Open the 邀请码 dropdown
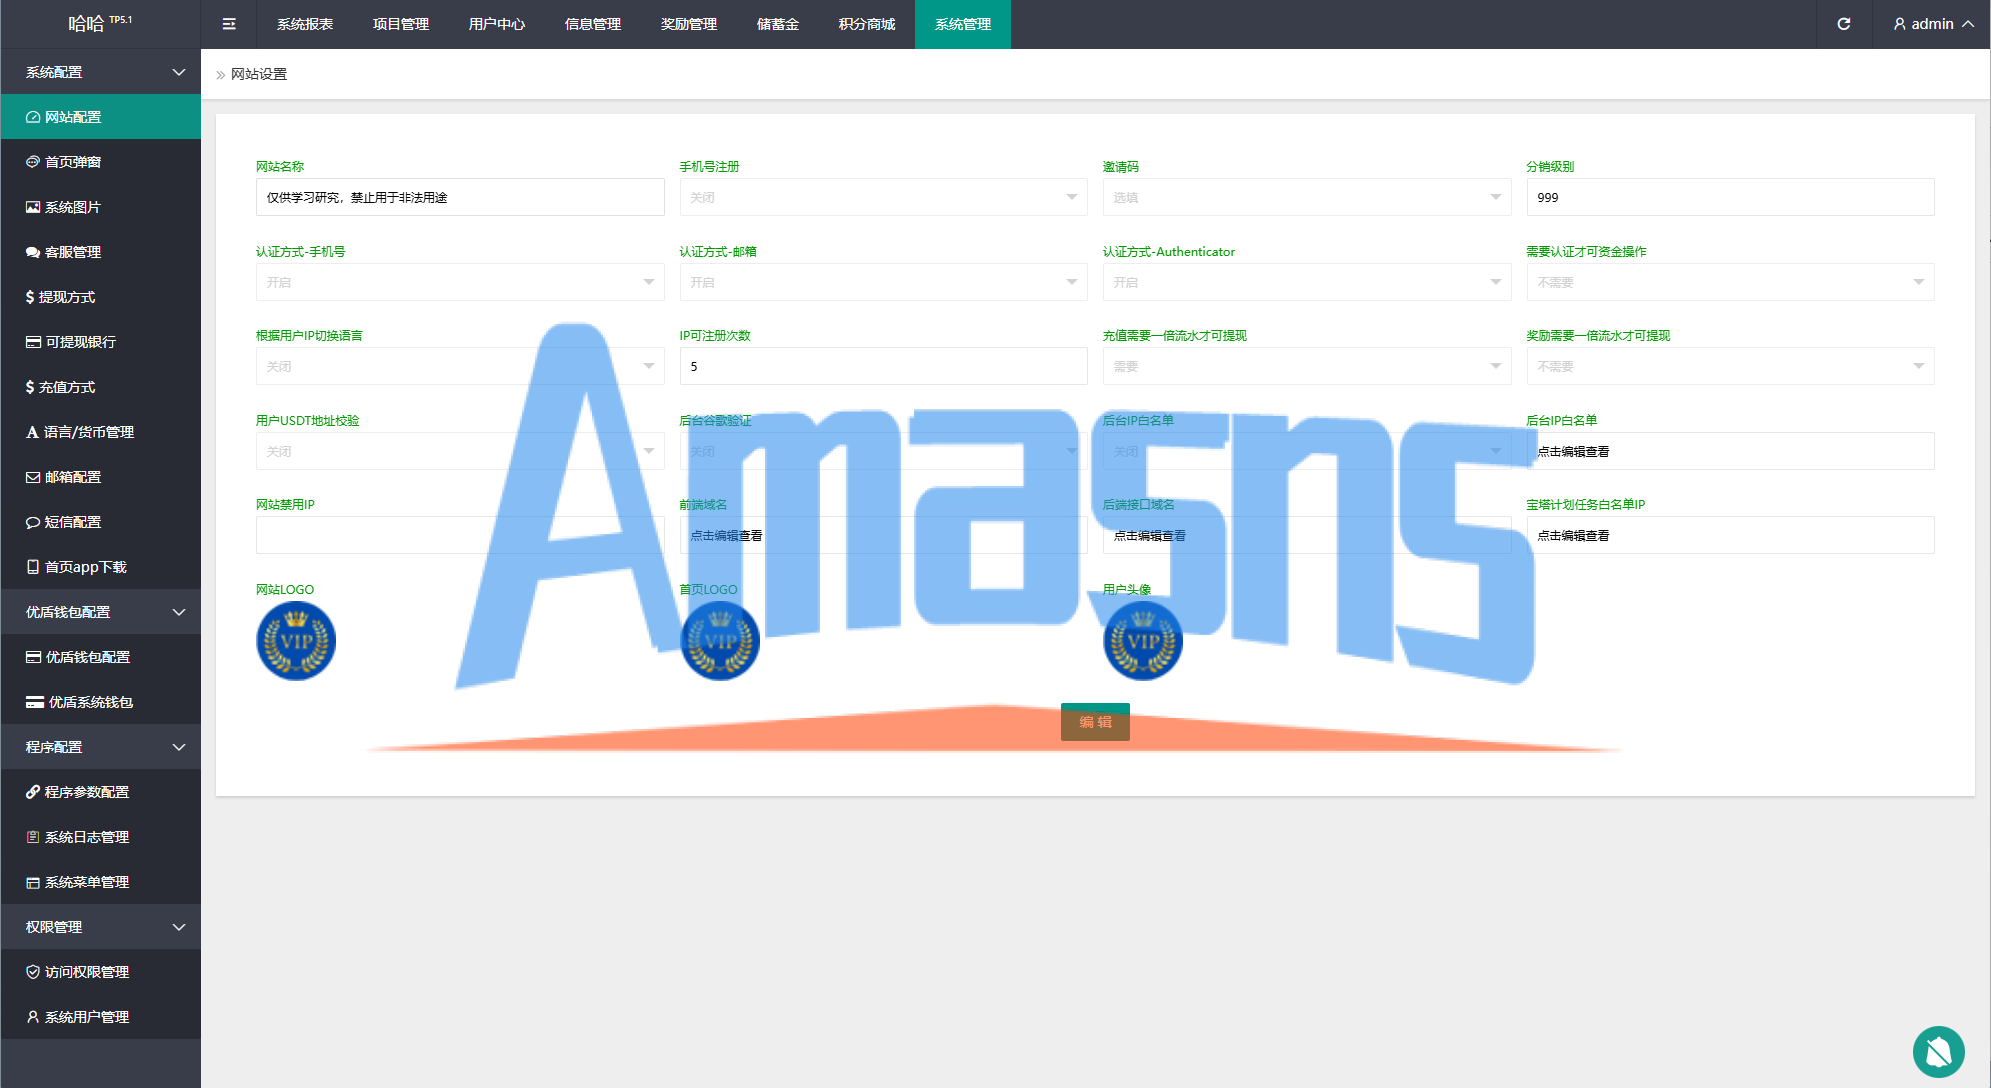 click(x=1306, y=197)
